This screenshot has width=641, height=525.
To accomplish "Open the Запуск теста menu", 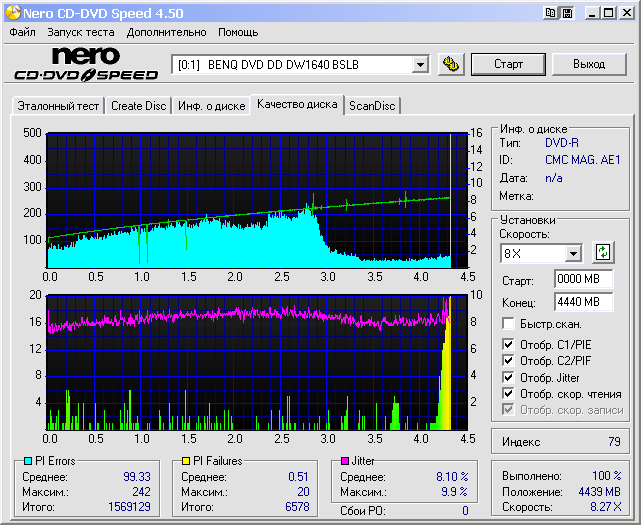I will (x=81, y=32).
